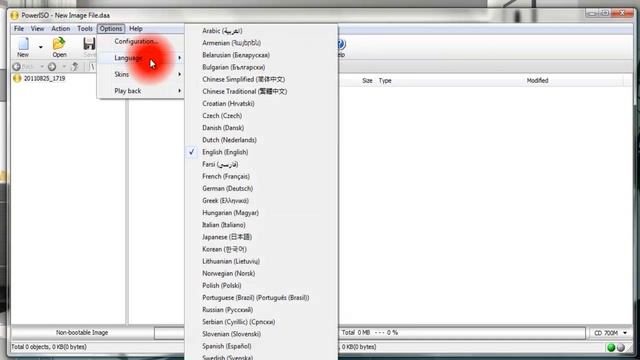Screen dimensions: 640x360
Task: Choose German (Deutsch) language
Action: (x=261, y=189)
